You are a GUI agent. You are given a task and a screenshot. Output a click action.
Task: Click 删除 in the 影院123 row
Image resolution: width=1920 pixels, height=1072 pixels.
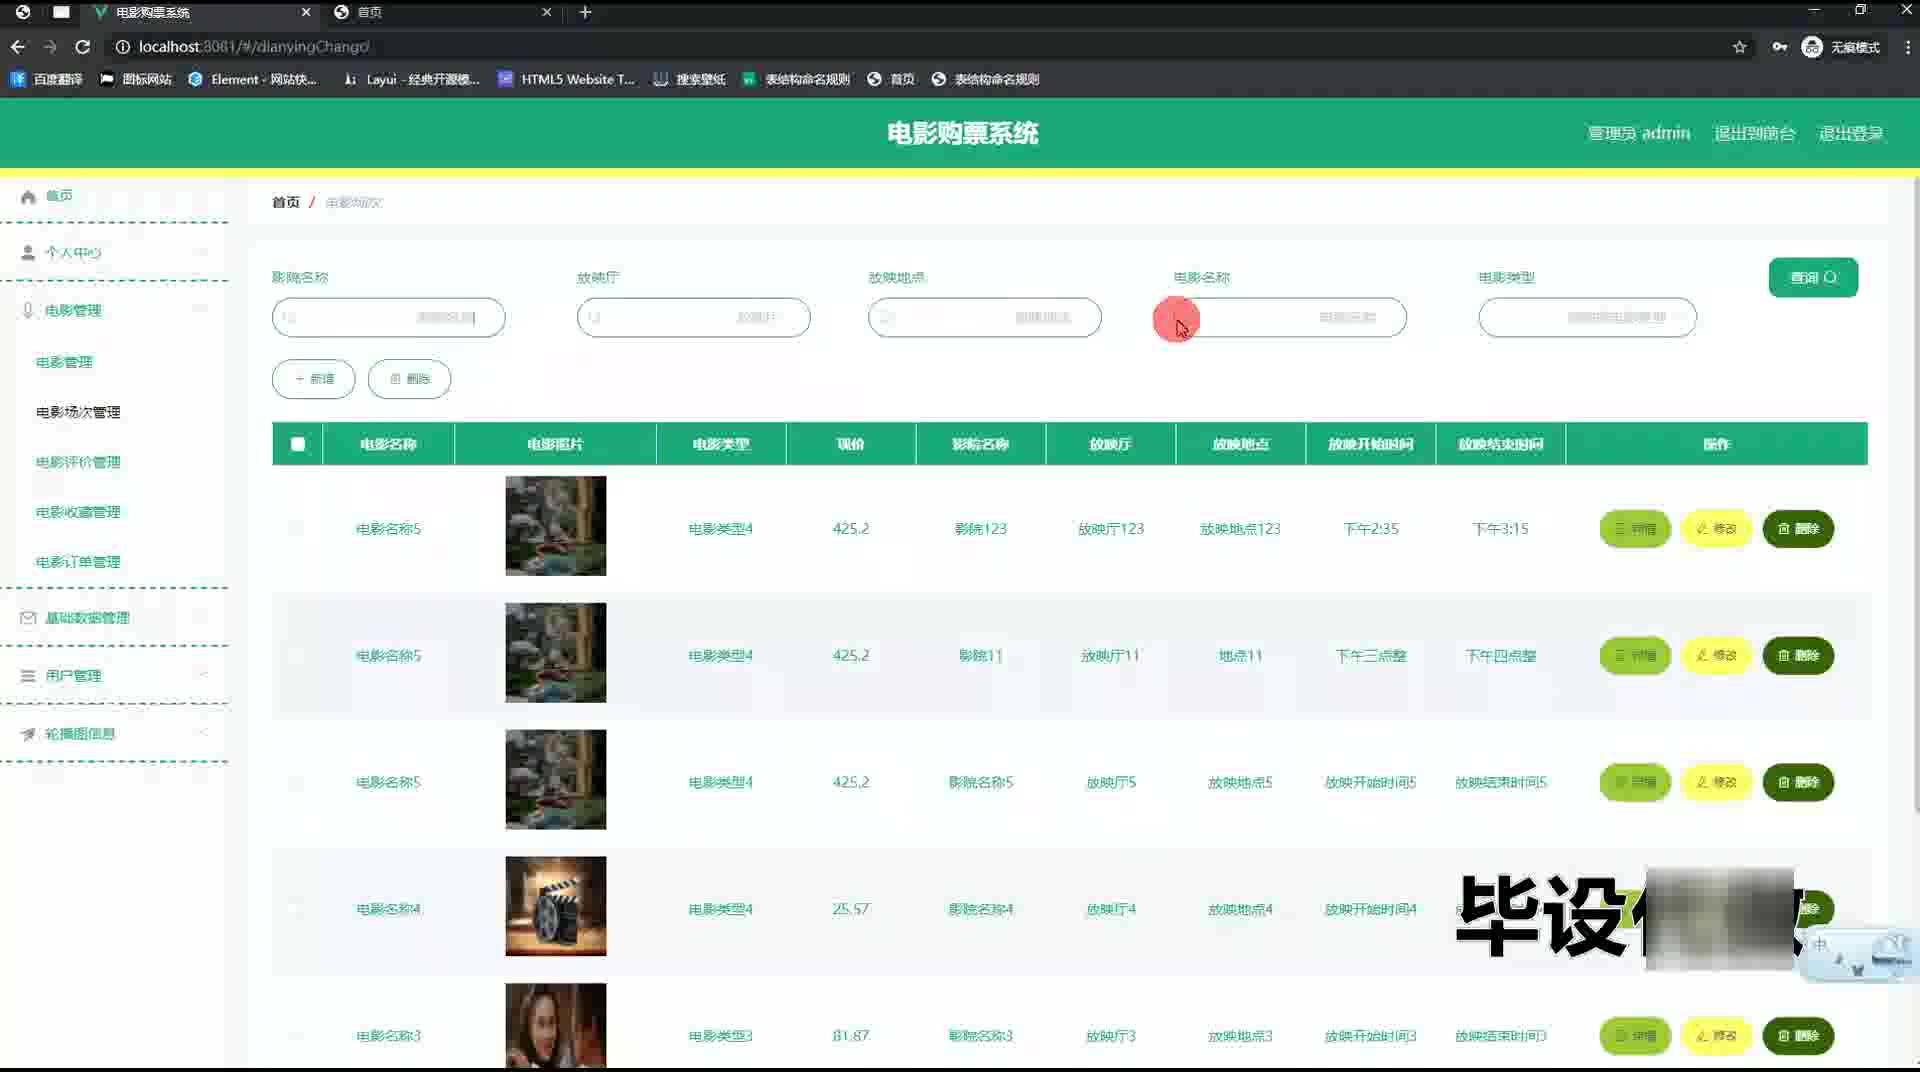pyautogui.click(x=1798, y=529)
